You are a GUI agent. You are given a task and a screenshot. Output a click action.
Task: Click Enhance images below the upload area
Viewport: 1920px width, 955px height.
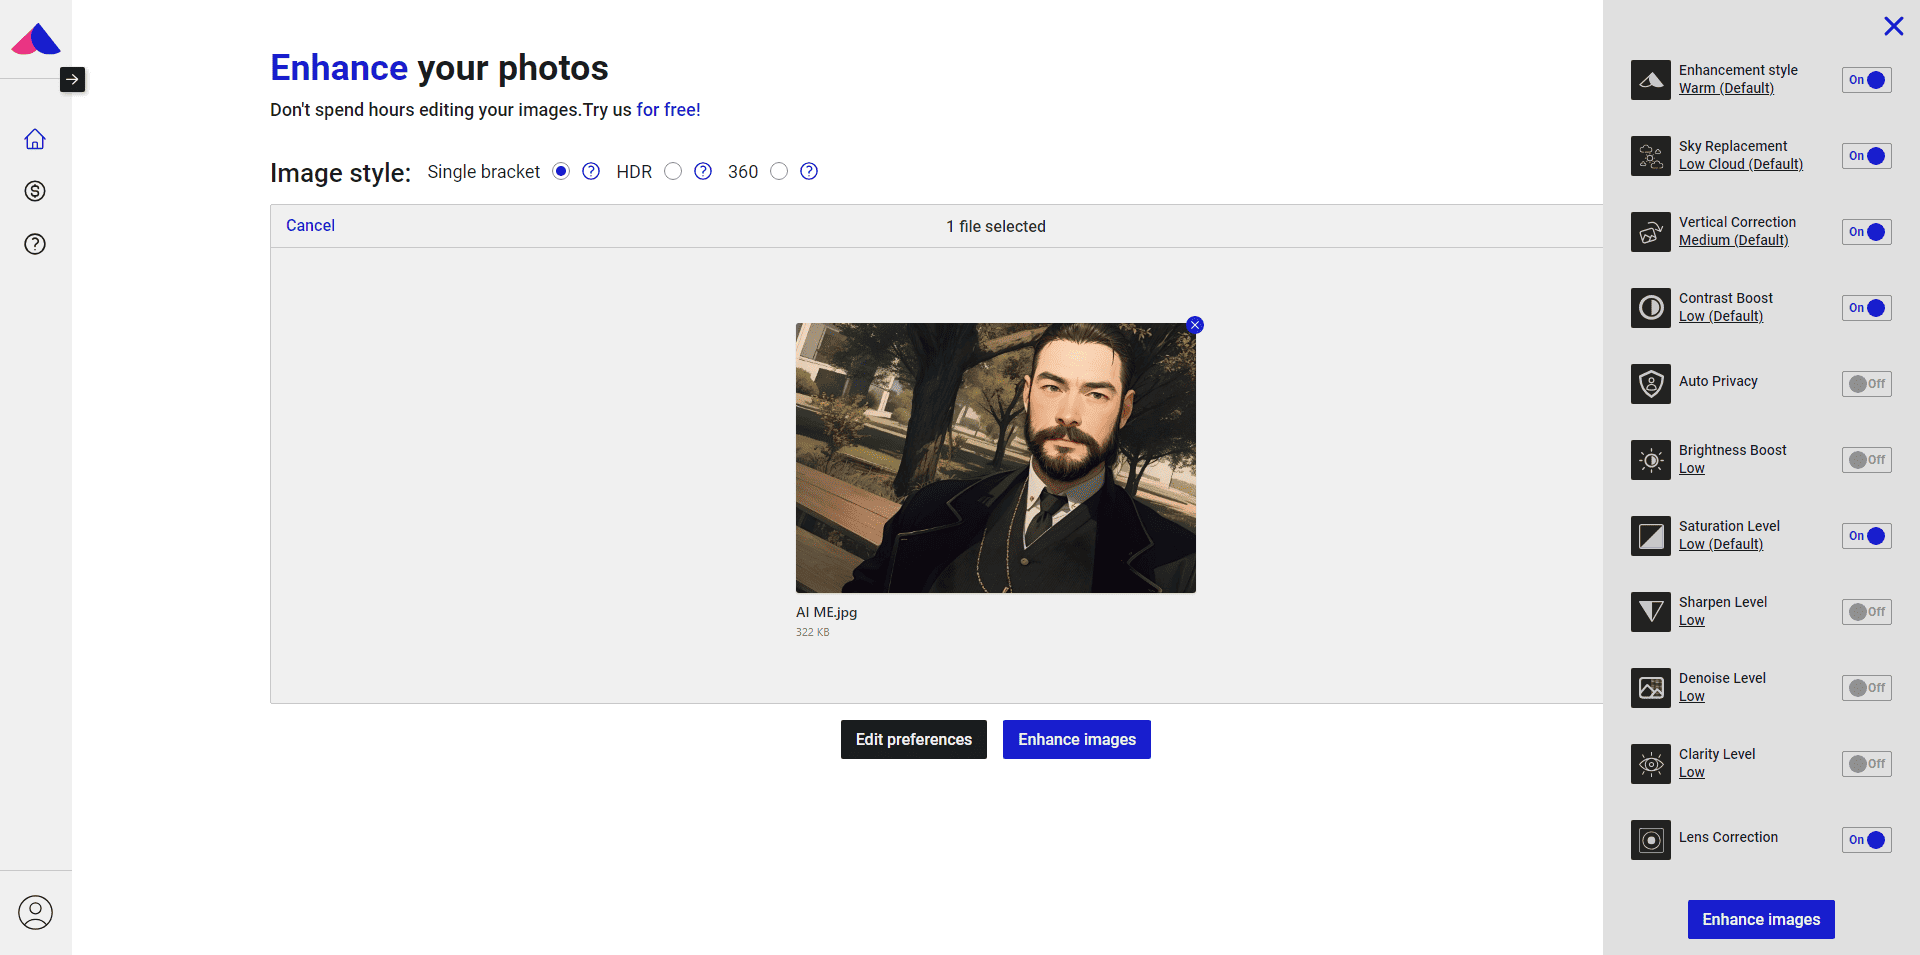click(x=1077, y=739)
